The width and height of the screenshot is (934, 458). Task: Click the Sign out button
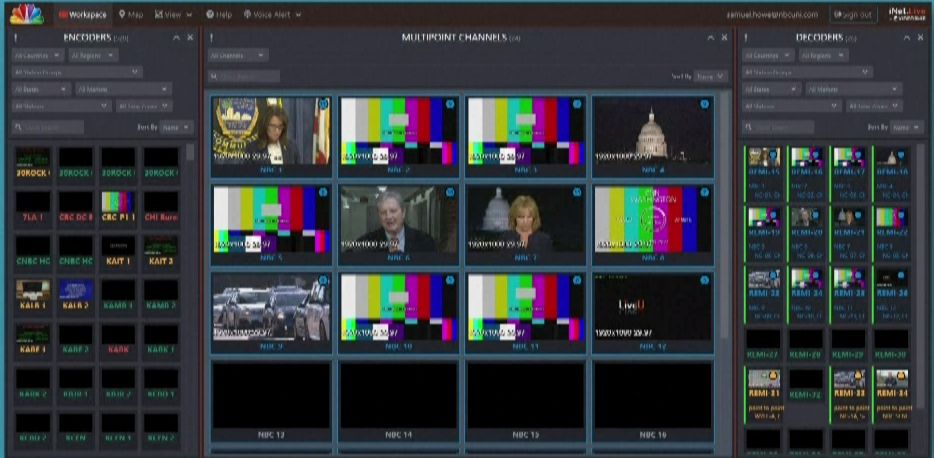tap(854, 14)
